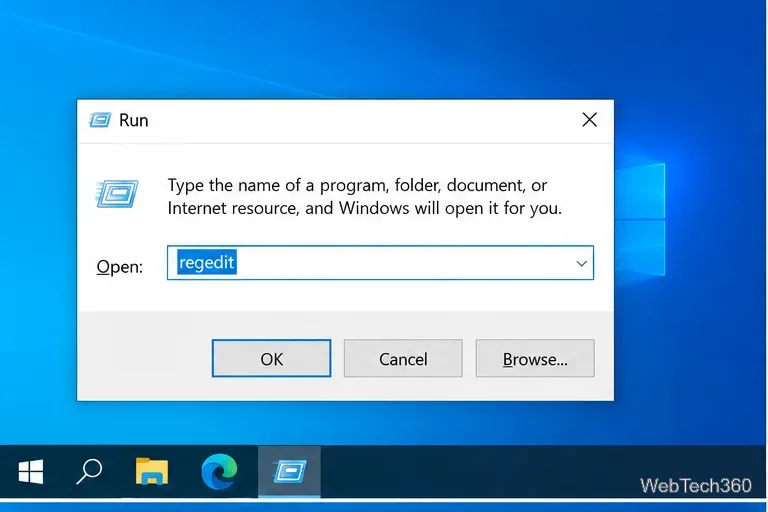Click OK to run regedit
This screenshot has width=768, height=512.
[271, 358]
